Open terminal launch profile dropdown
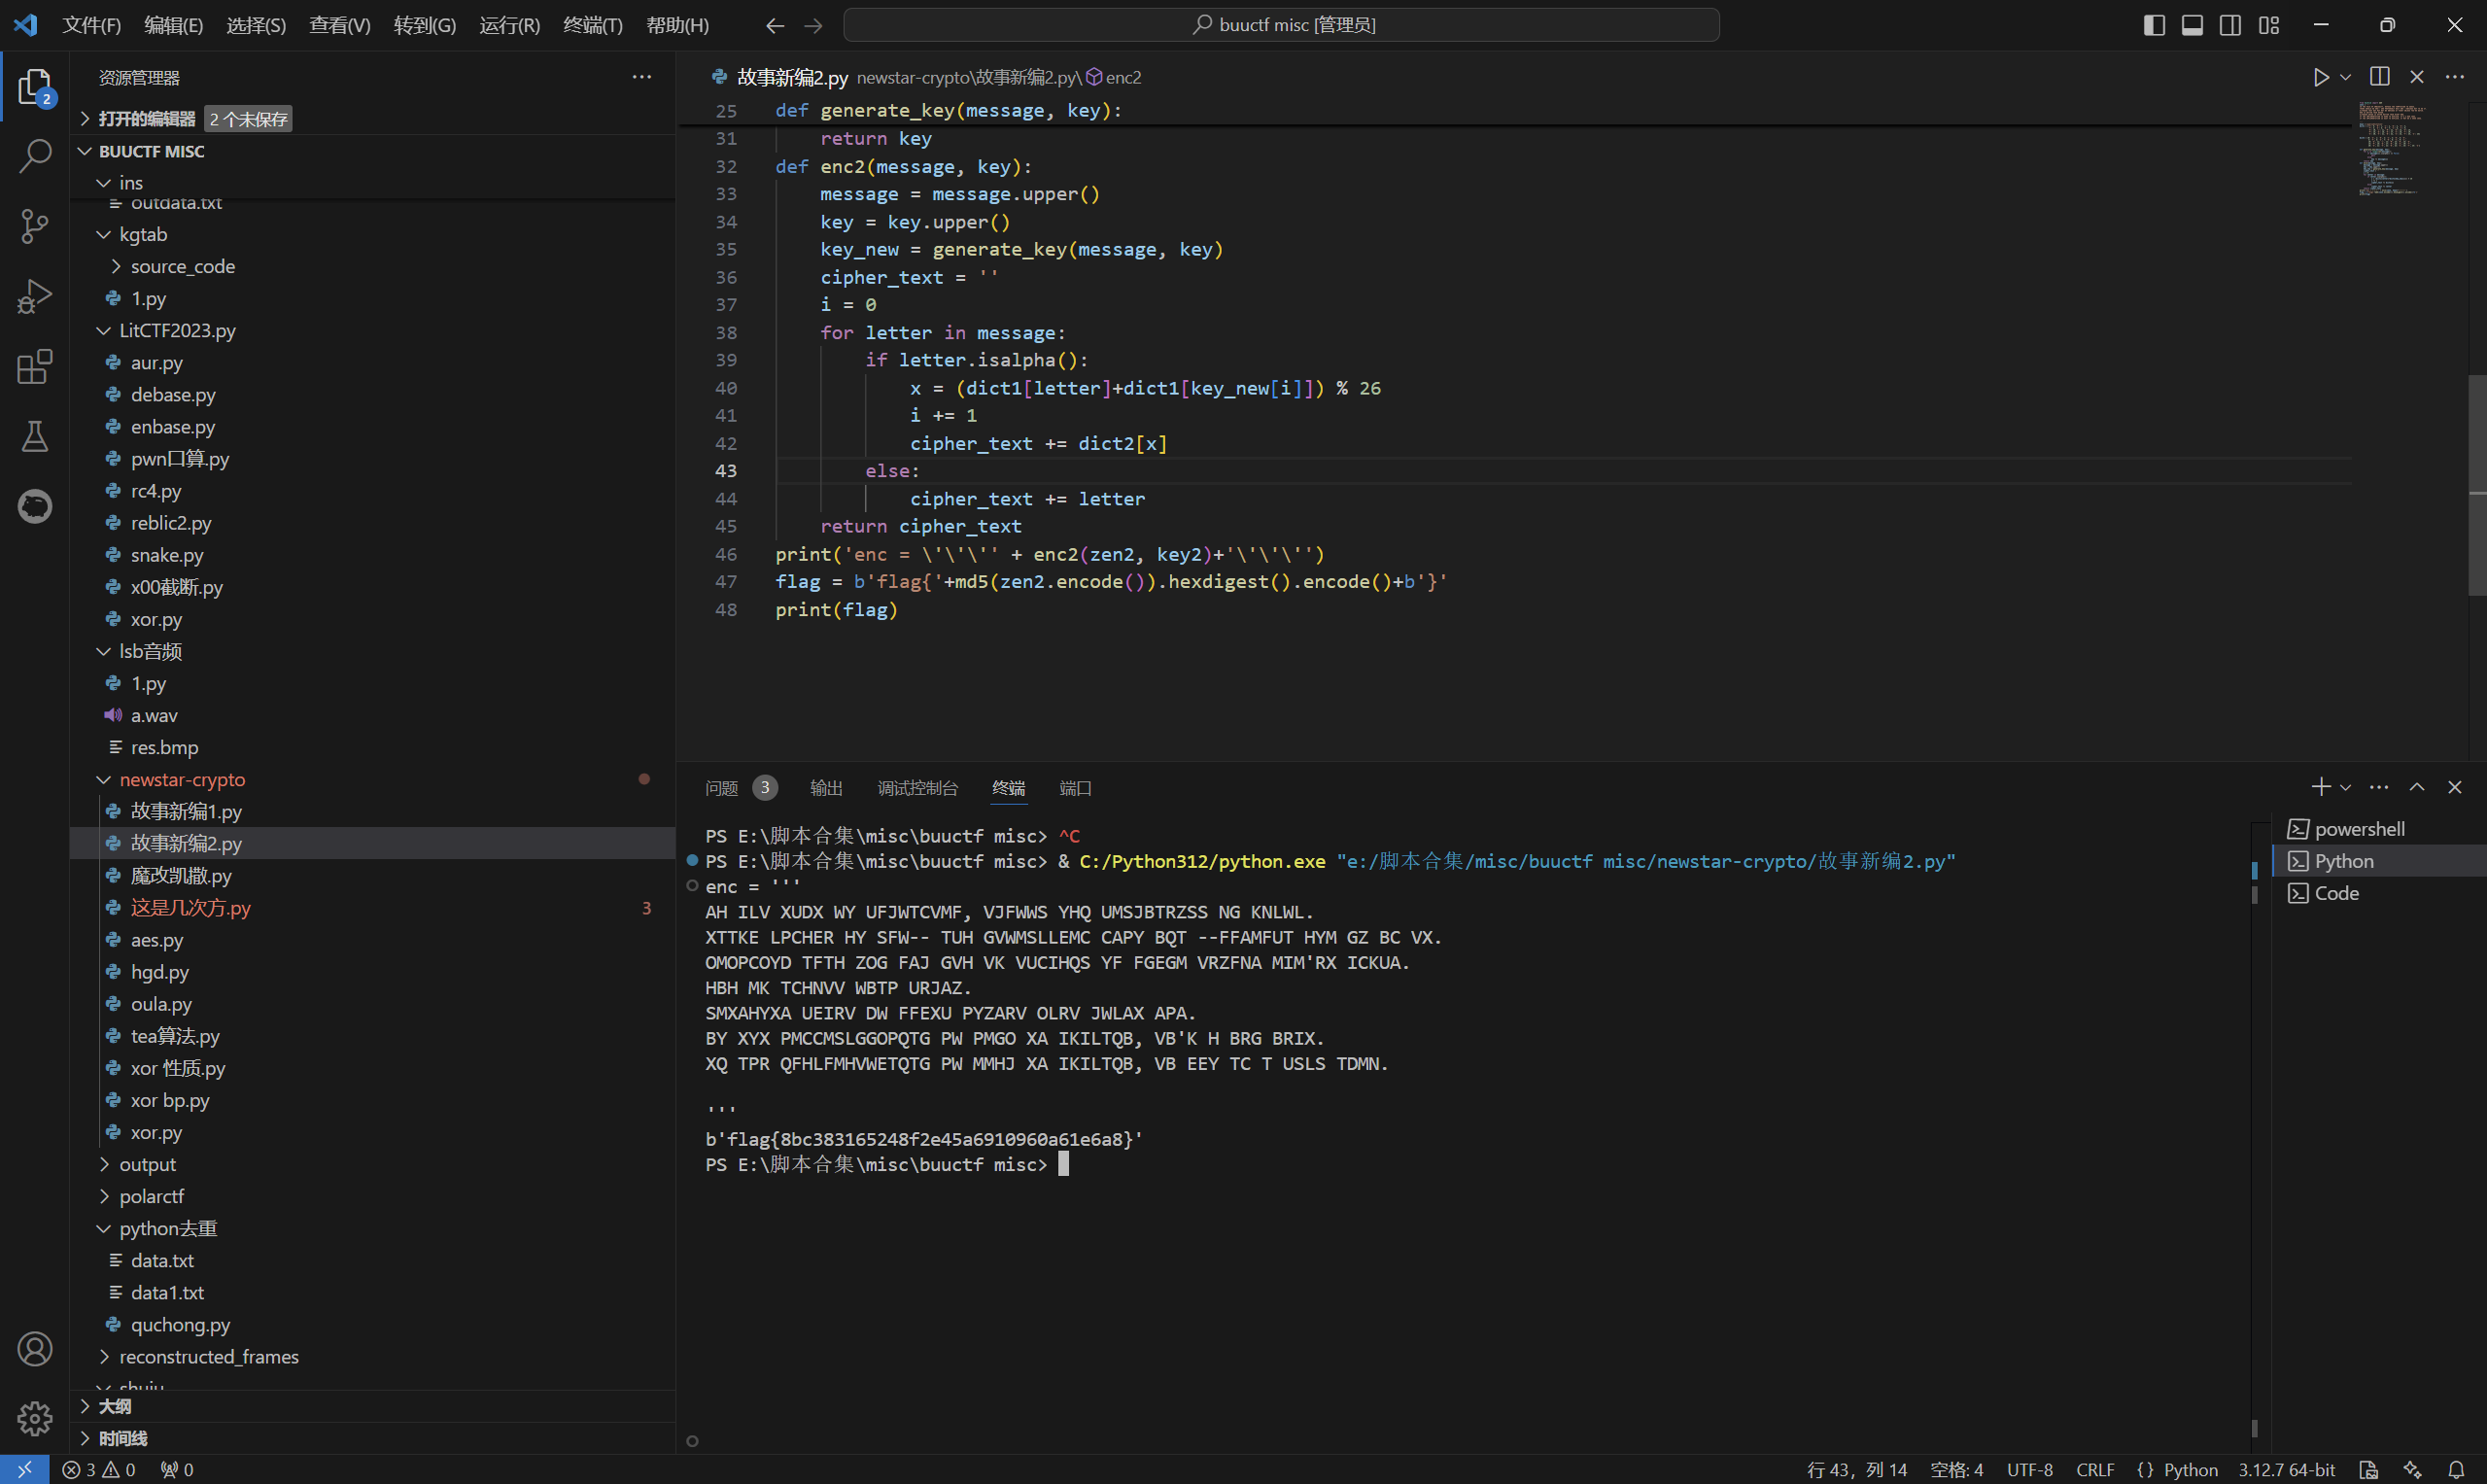 click(x=2345, y=788)
